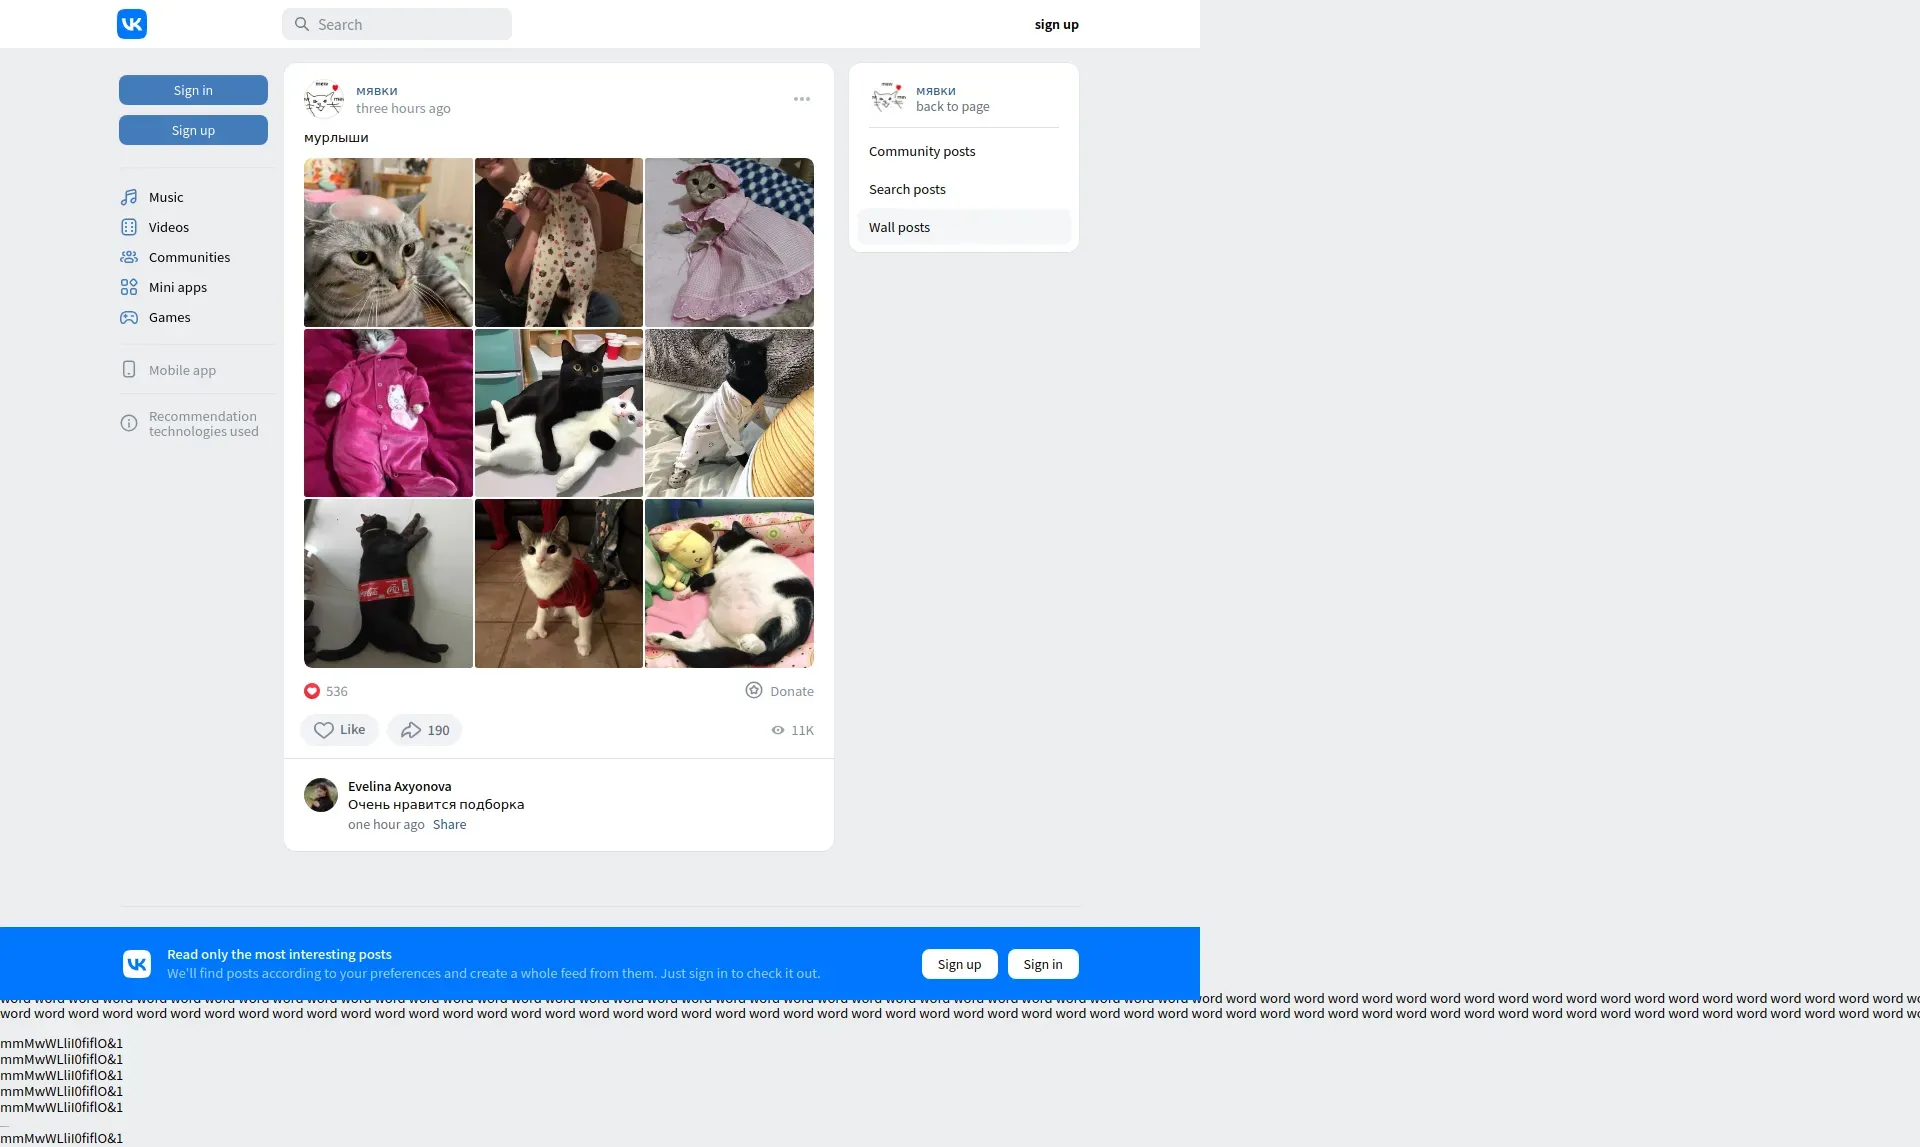The image size is (1920, 1147).
Task: Open Videos section icon
Action: coord(129,227)
